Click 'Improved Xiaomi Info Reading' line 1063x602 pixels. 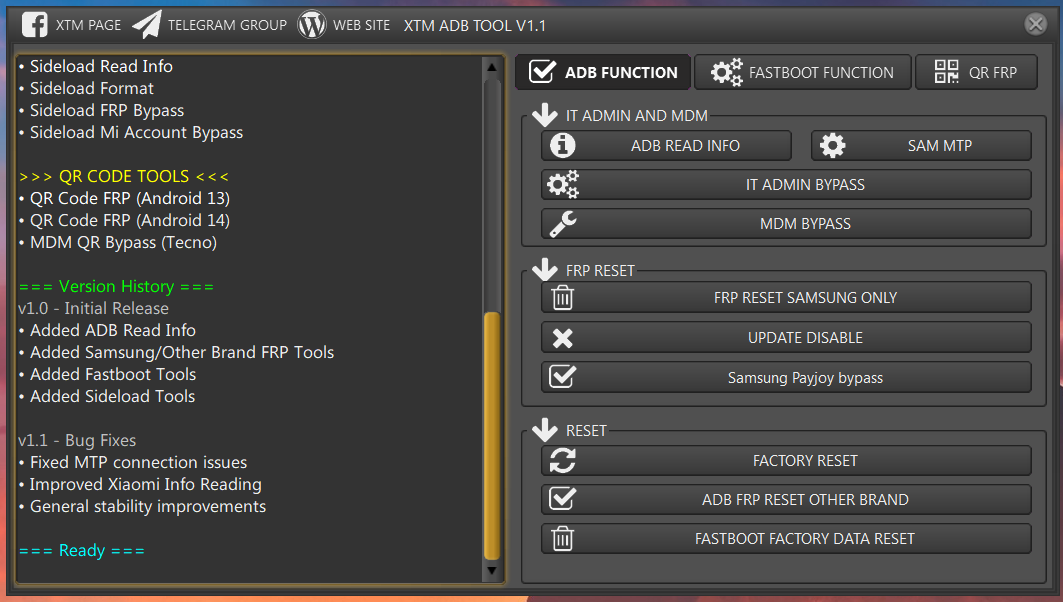[146, 485]
